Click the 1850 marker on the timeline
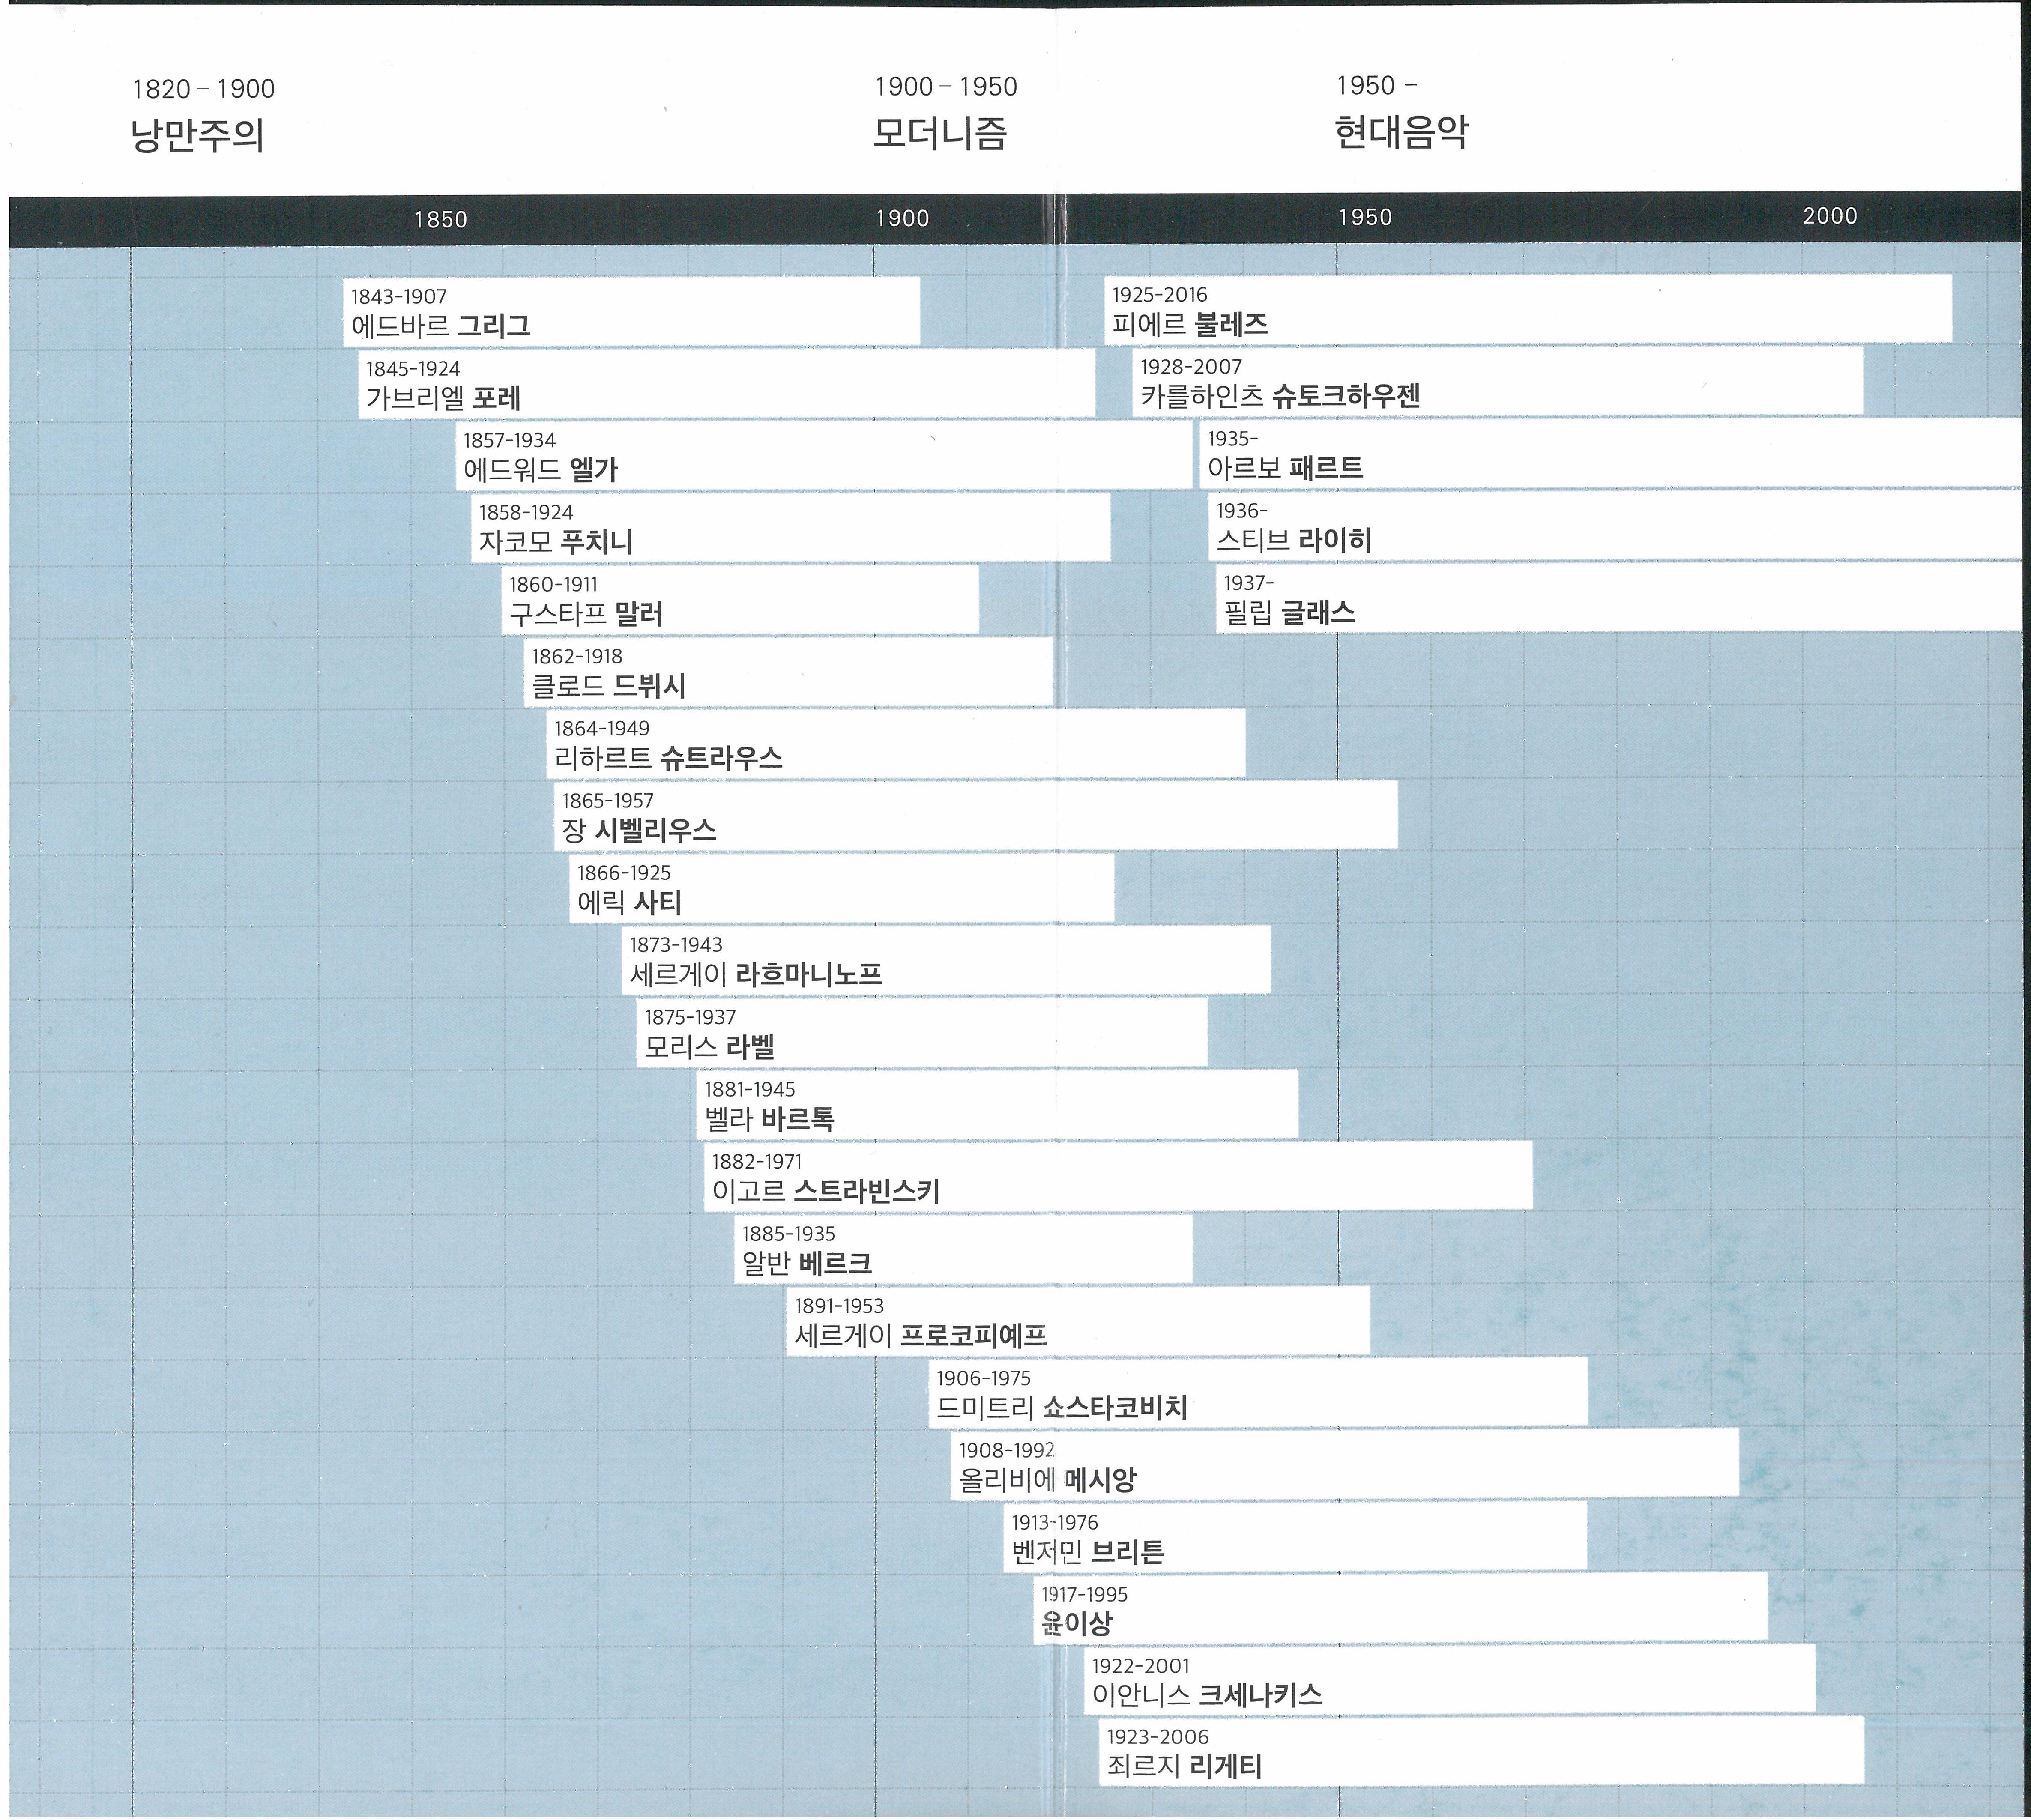Screen dimensions: 2031x1820 coord(440,219)
